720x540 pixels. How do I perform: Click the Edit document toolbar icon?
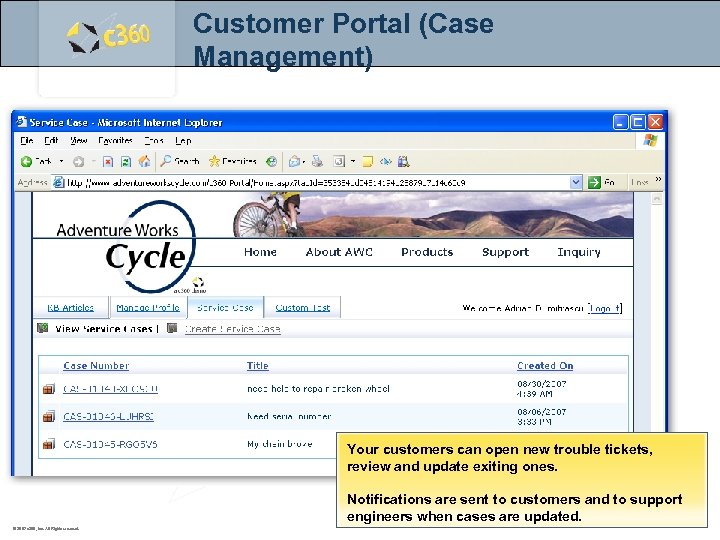(339, 161)
